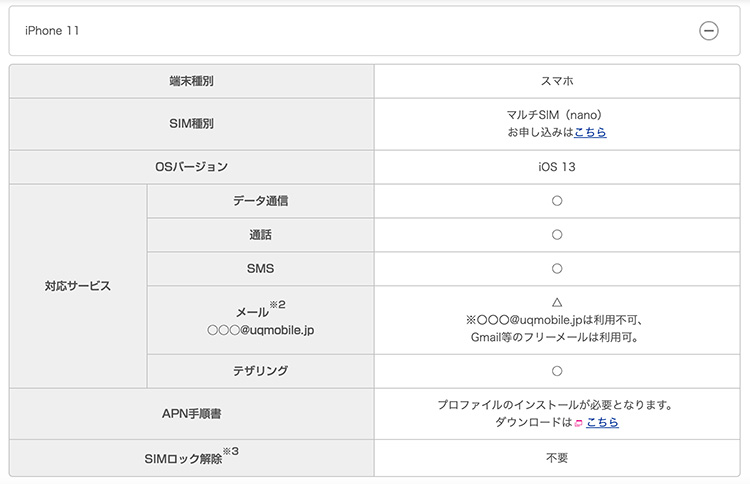Select the OSバージョン header cell
Viewport: 750px width, 484px height.
point(191,167)
